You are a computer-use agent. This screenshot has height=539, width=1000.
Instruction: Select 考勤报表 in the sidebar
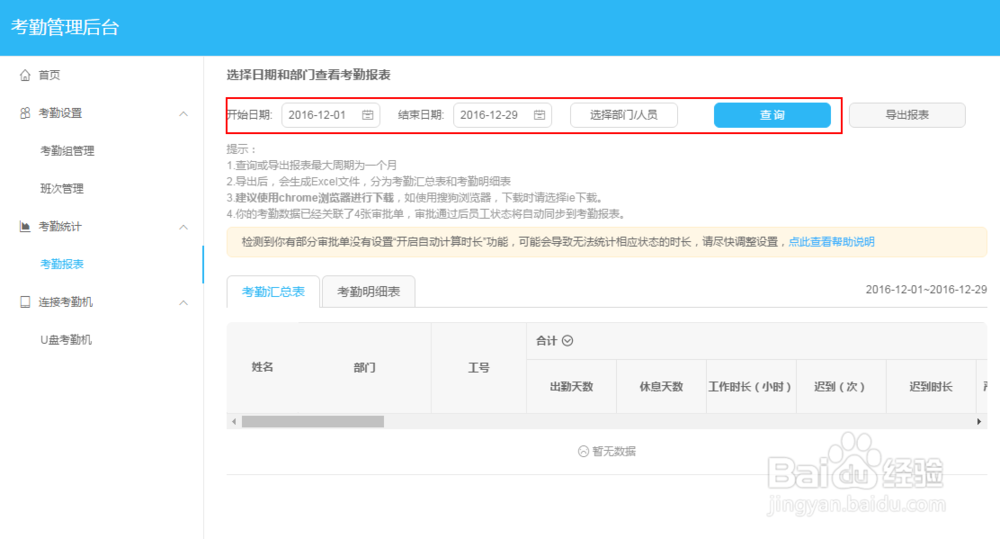coord(62,264)
